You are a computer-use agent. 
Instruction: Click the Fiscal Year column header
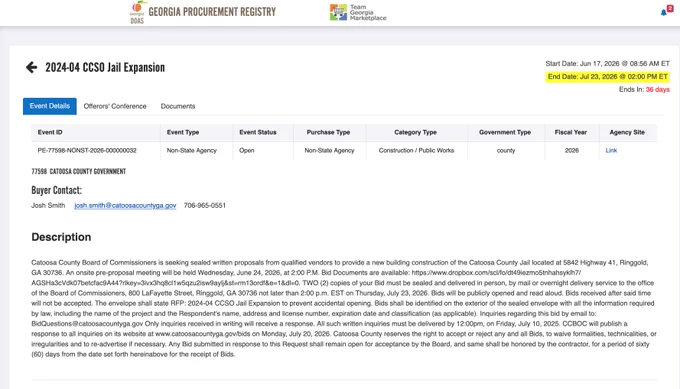(571, 132)
